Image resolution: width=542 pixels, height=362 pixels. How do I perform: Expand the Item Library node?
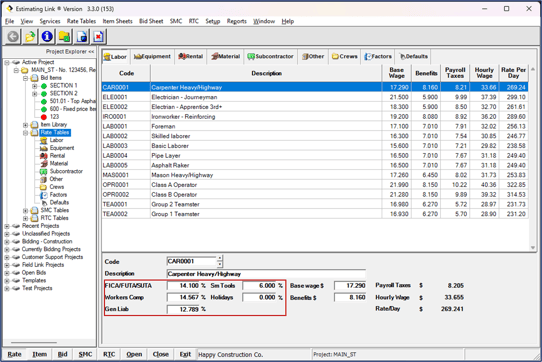point(25,125)
